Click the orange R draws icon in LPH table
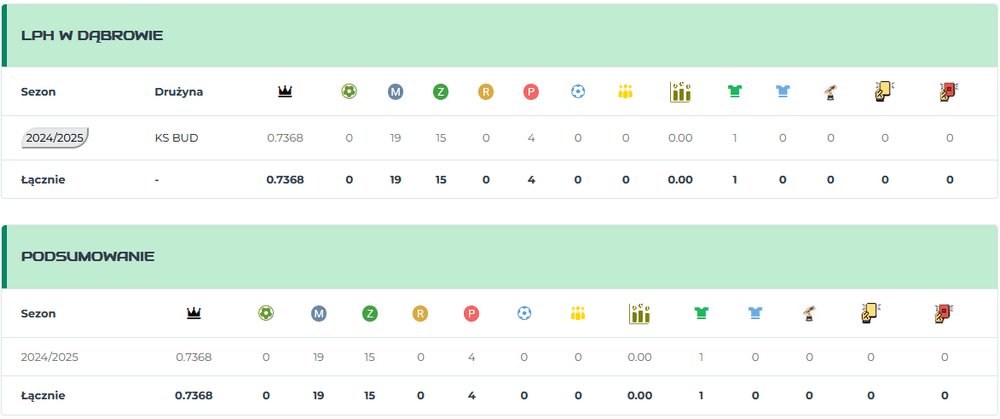 click(486, 92)
